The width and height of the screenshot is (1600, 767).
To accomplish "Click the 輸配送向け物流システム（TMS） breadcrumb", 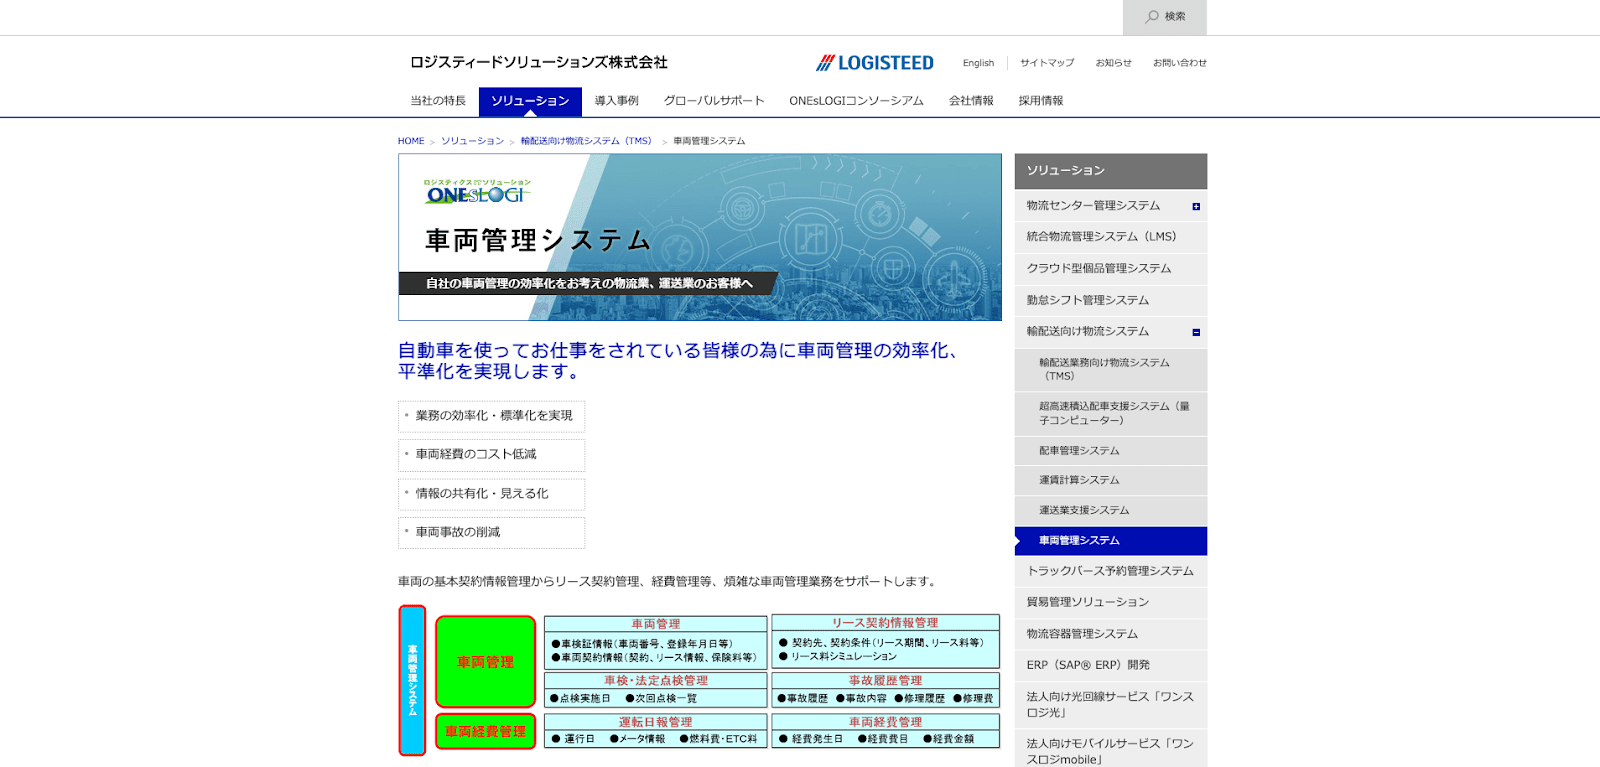I will pos(586,141).
